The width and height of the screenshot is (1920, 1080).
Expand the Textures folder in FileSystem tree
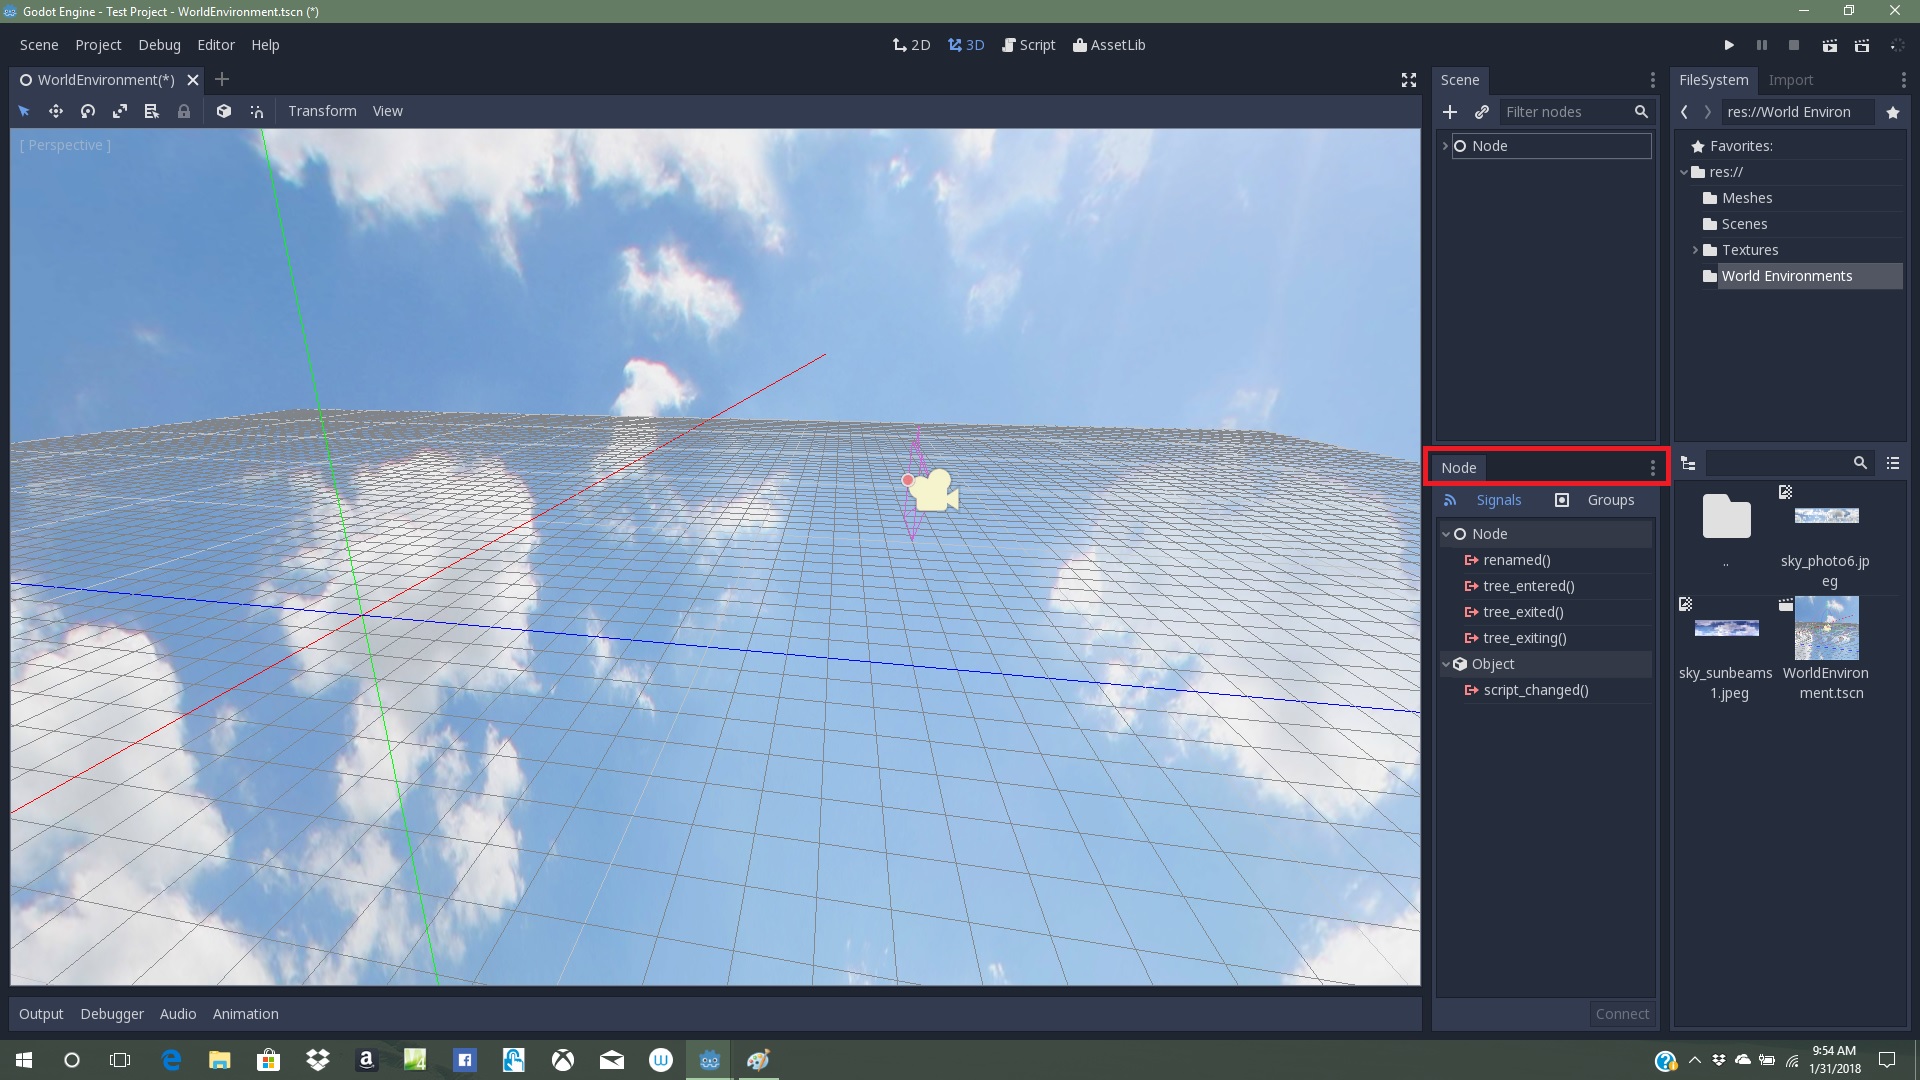click(x=1695, y=250)
